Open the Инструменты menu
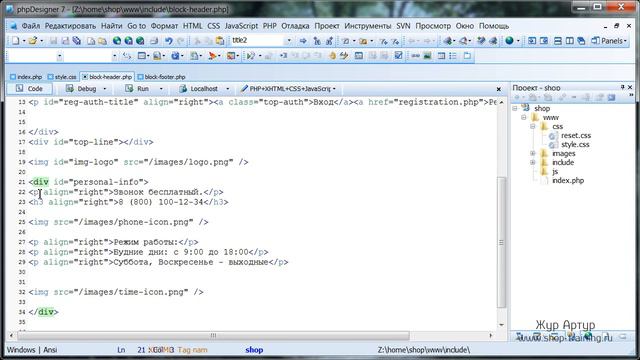The width and height of the screenshot is (640, 360). pos(367,26)
